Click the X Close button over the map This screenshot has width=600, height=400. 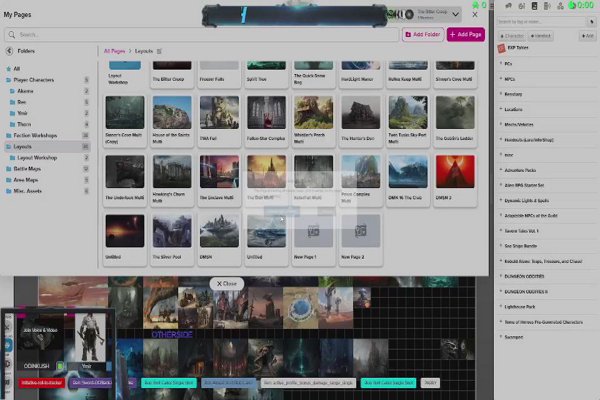227,284
